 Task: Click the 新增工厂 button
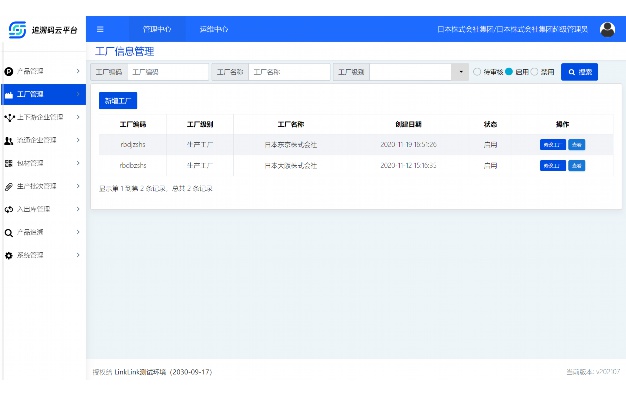click(118, 101)
